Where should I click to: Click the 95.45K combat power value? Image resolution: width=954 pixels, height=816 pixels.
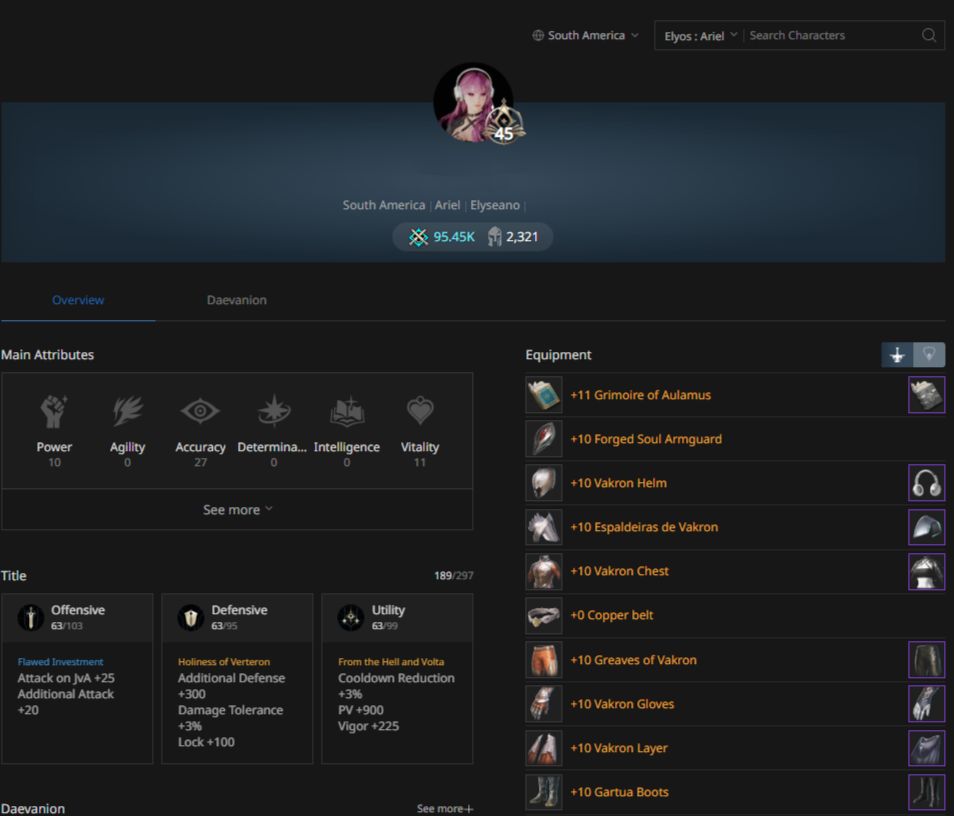[454, 237]
